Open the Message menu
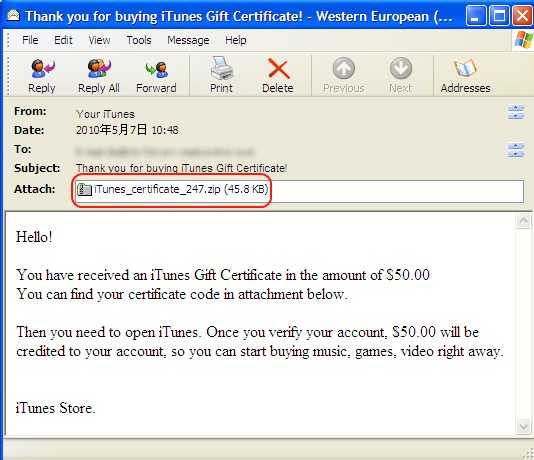This screenshot has height=460, width=534. [x=188, y=40]
